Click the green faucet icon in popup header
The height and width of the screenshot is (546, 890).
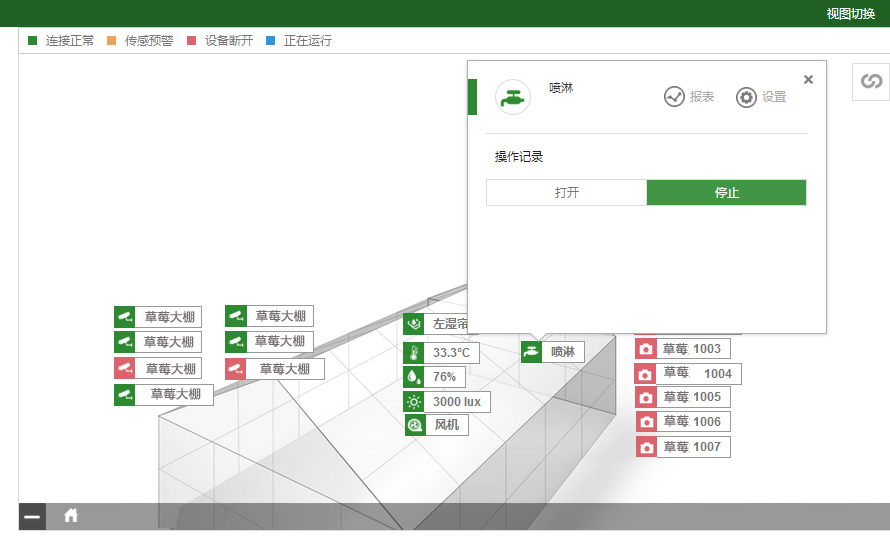coord(513,97)
